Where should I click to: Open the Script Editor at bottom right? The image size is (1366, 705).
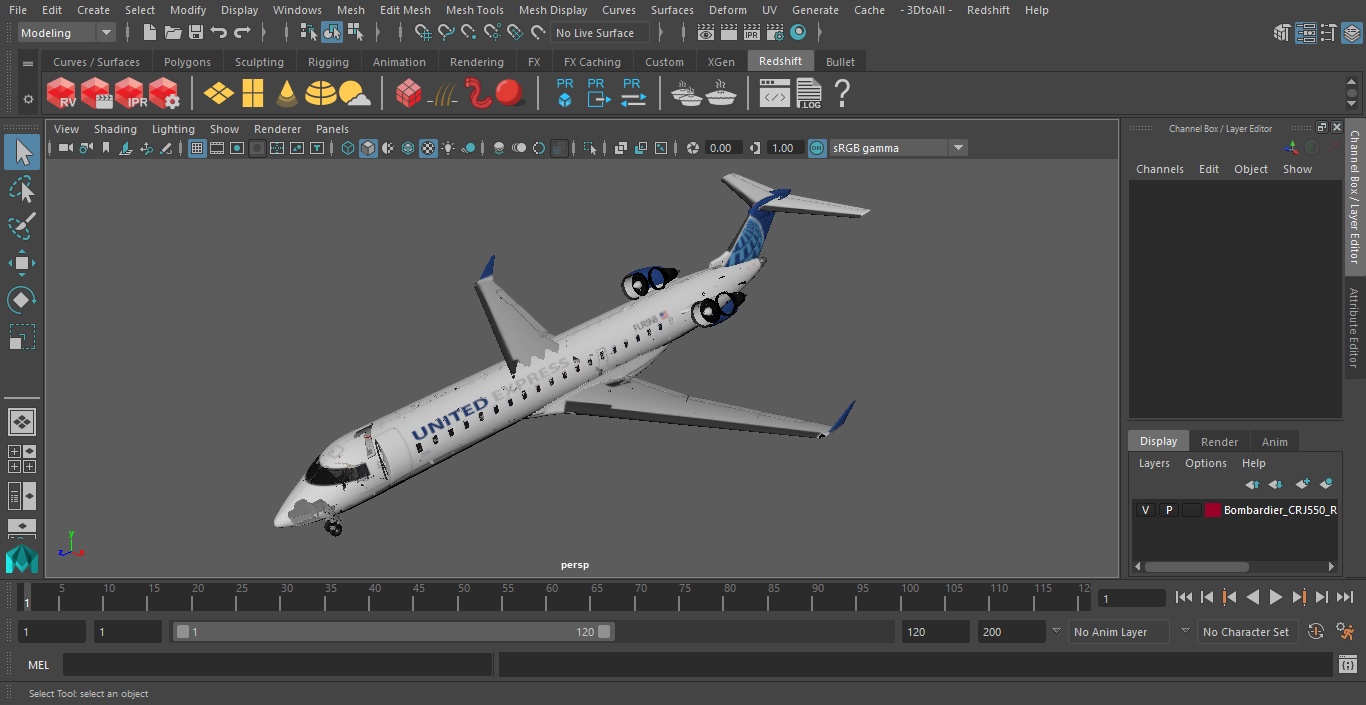click(x=1347, y=664)
